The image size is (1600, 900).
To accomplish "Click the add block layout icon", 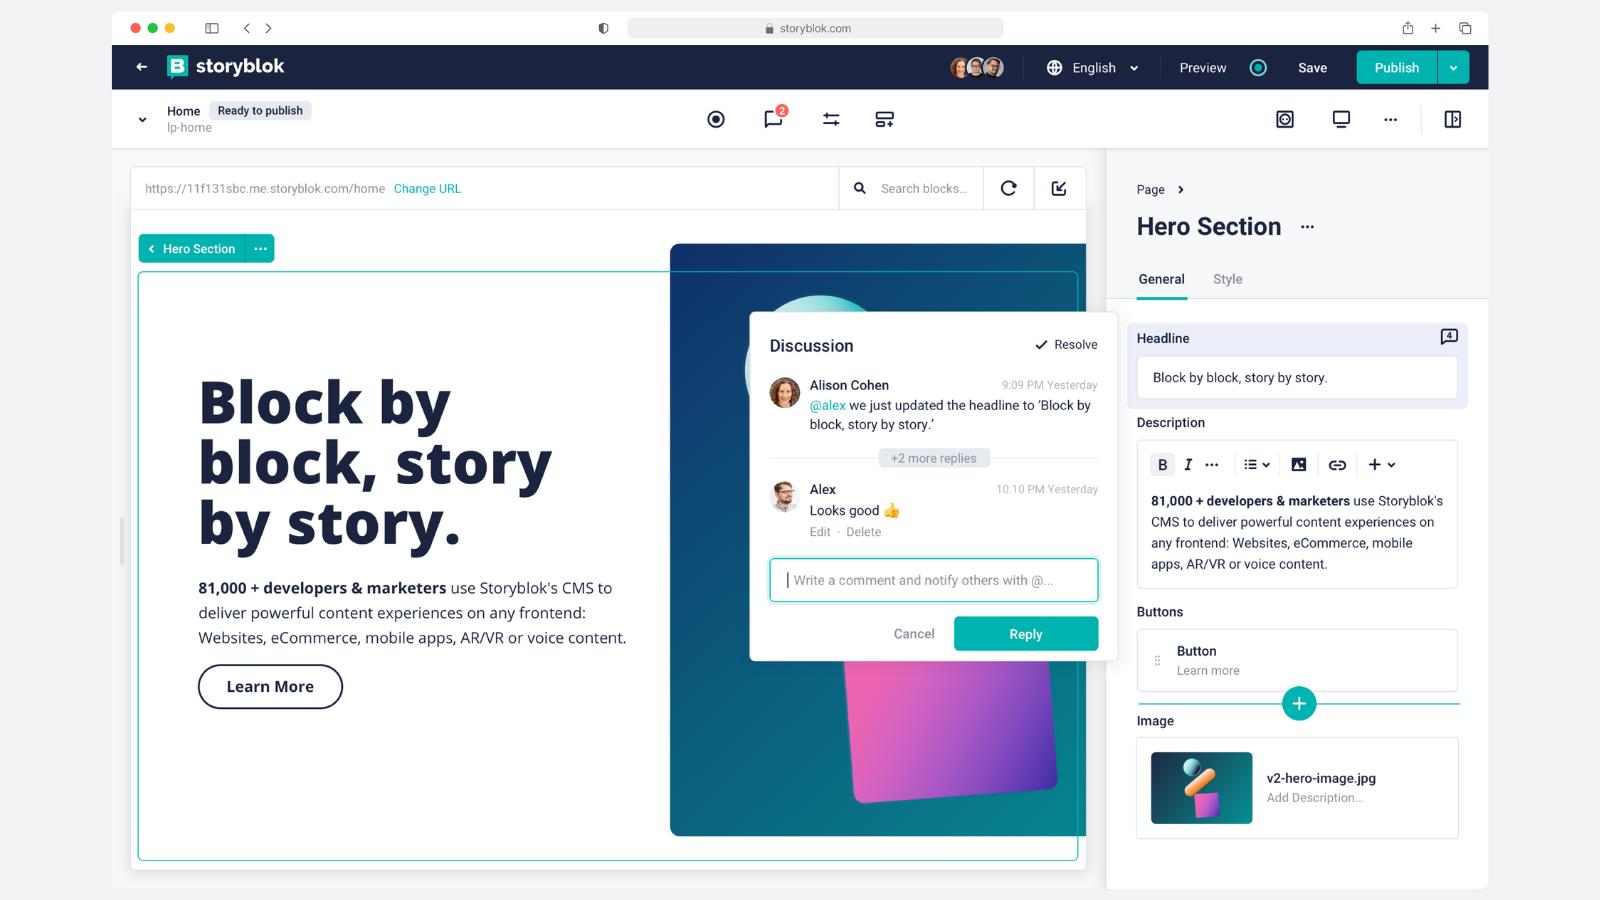I will pos(885,119).
